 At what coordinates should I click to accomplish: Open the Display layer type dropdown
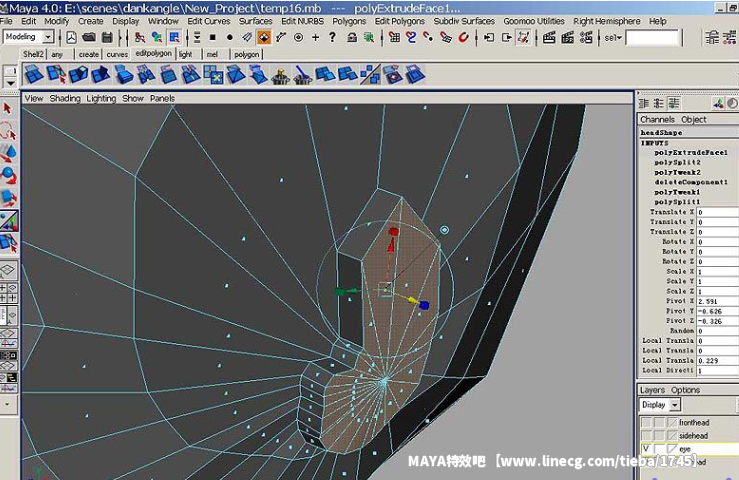point(674,405)
